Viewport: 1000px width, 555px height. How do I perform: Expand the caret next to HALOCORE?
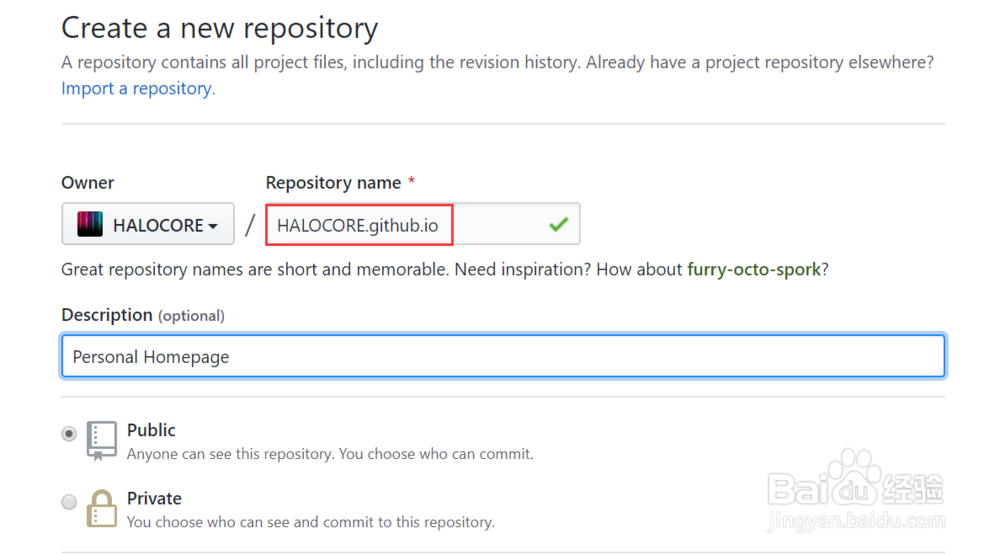click(x=213, y=226)
